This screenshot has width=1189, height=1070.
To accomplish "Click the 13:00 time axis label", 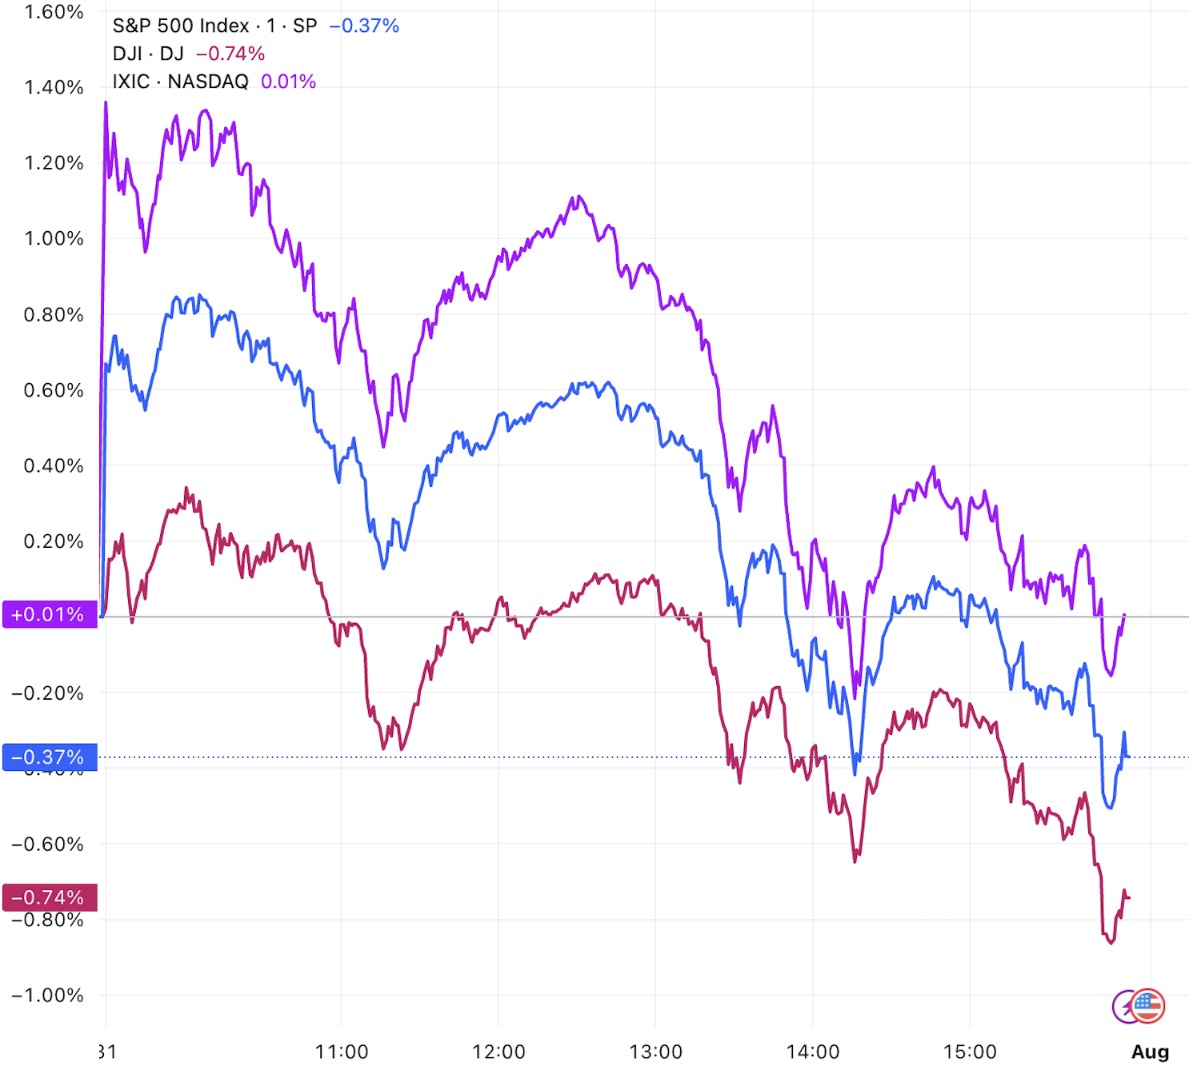I will pos(655,1052).
